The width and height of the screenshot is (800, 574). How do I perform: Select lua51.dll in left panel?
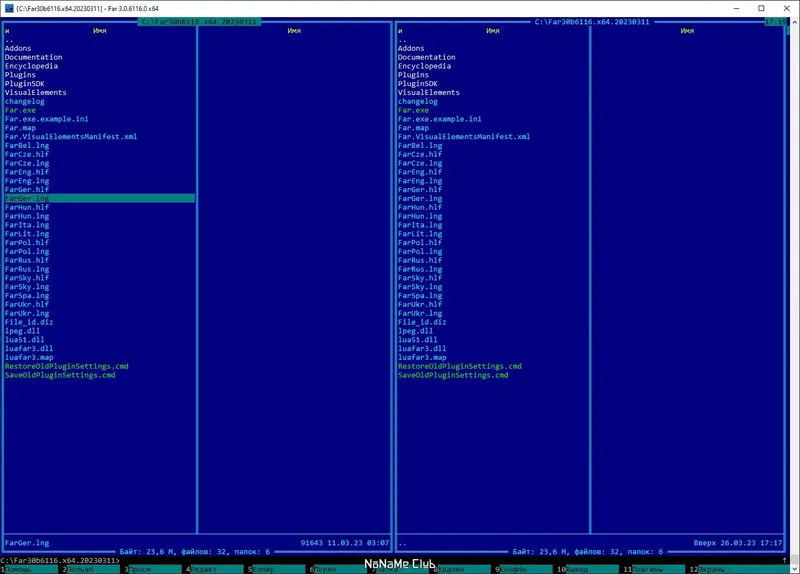tap(24, 340)
